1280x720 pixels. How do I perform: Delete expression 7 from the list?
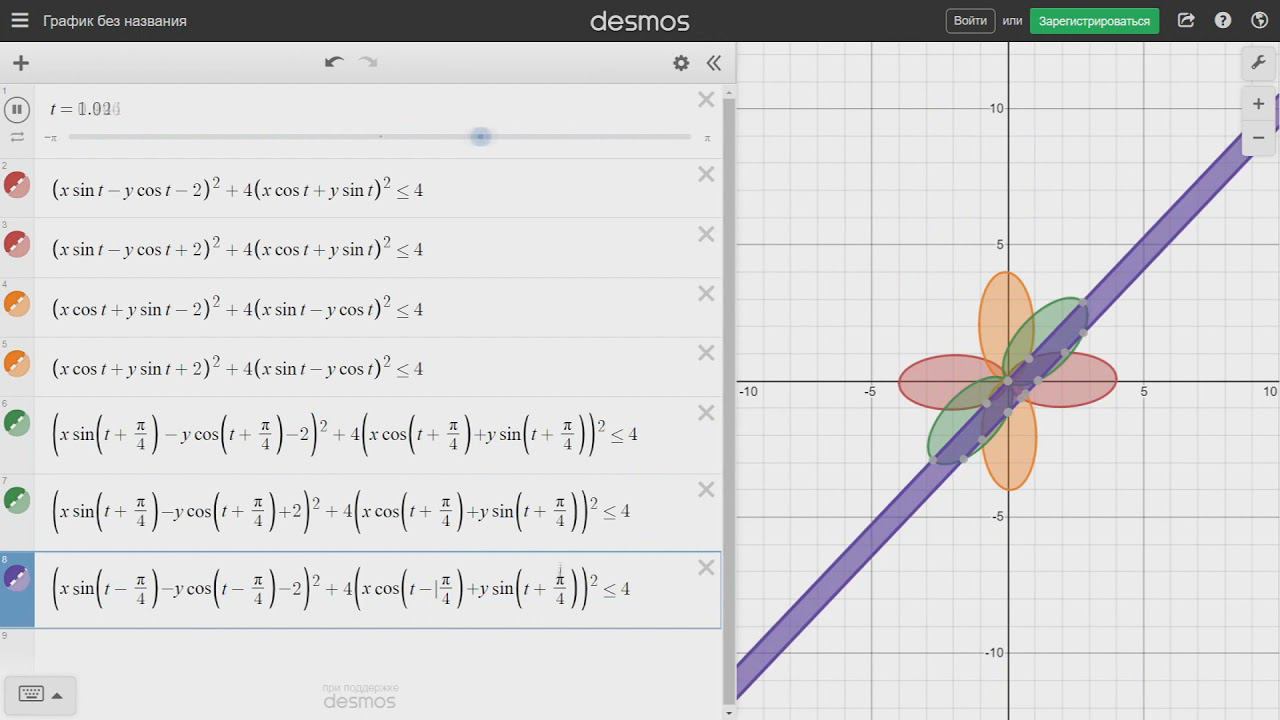(706, 490)
